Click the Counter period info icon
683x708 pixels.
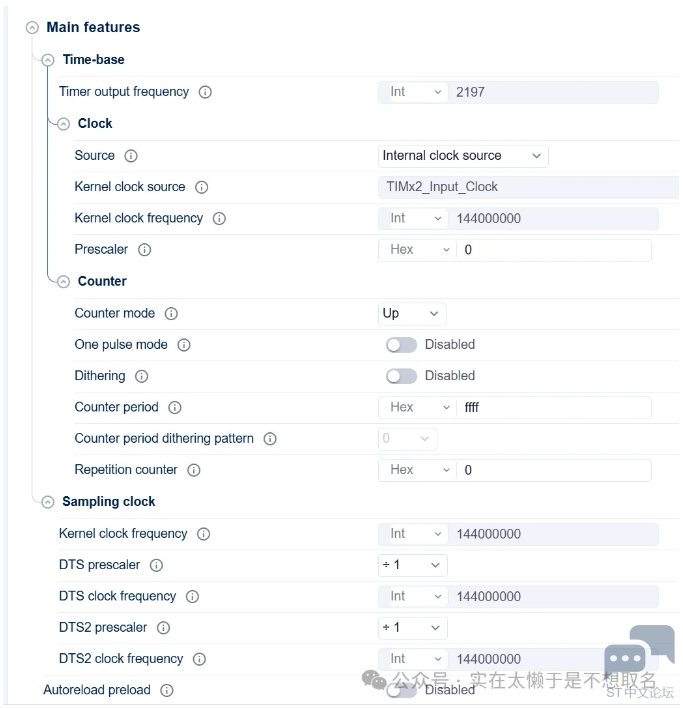(175, 408)
